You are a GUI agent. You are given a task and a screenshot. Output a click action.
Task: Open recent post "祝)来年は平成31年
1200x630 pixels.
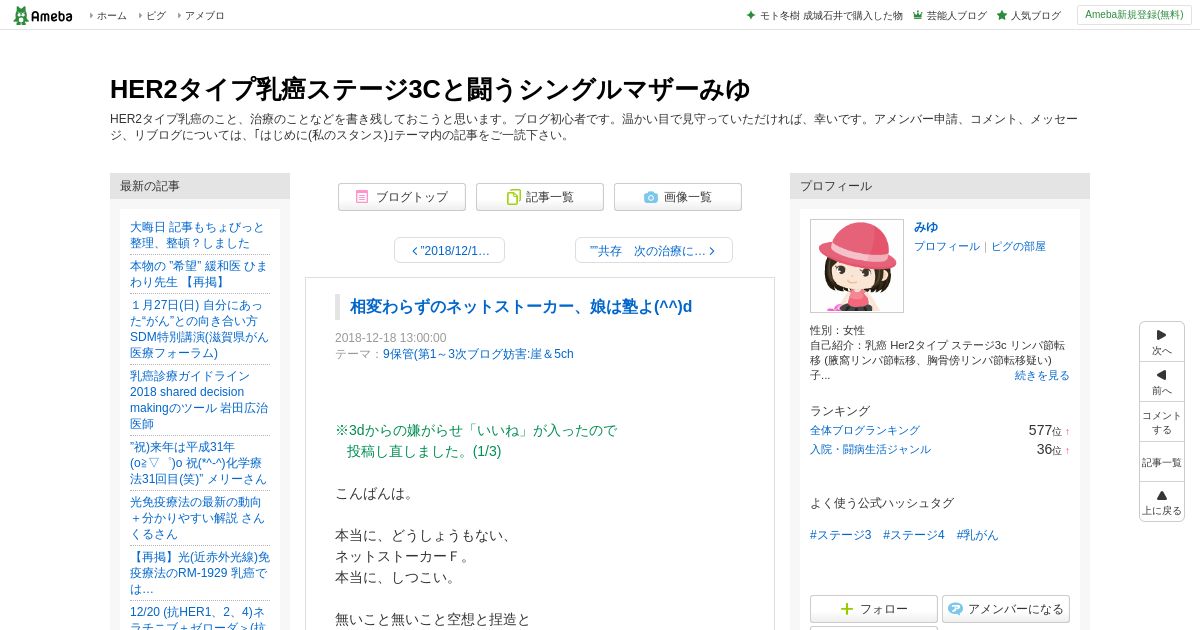199,463
